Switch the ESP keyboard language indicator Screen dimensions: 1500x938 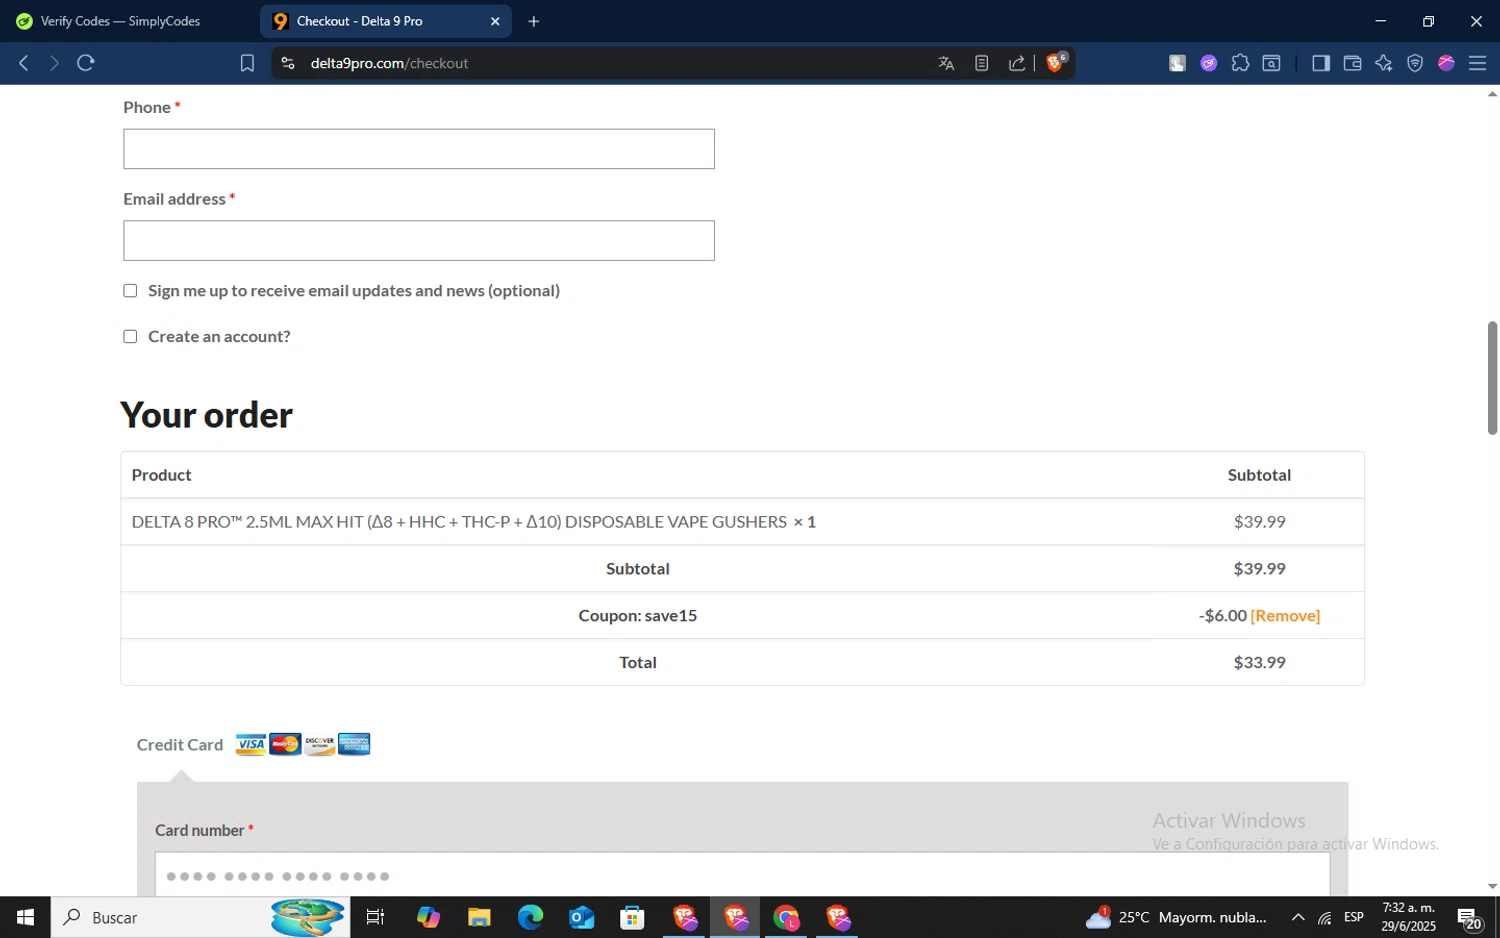point(1354,917)
